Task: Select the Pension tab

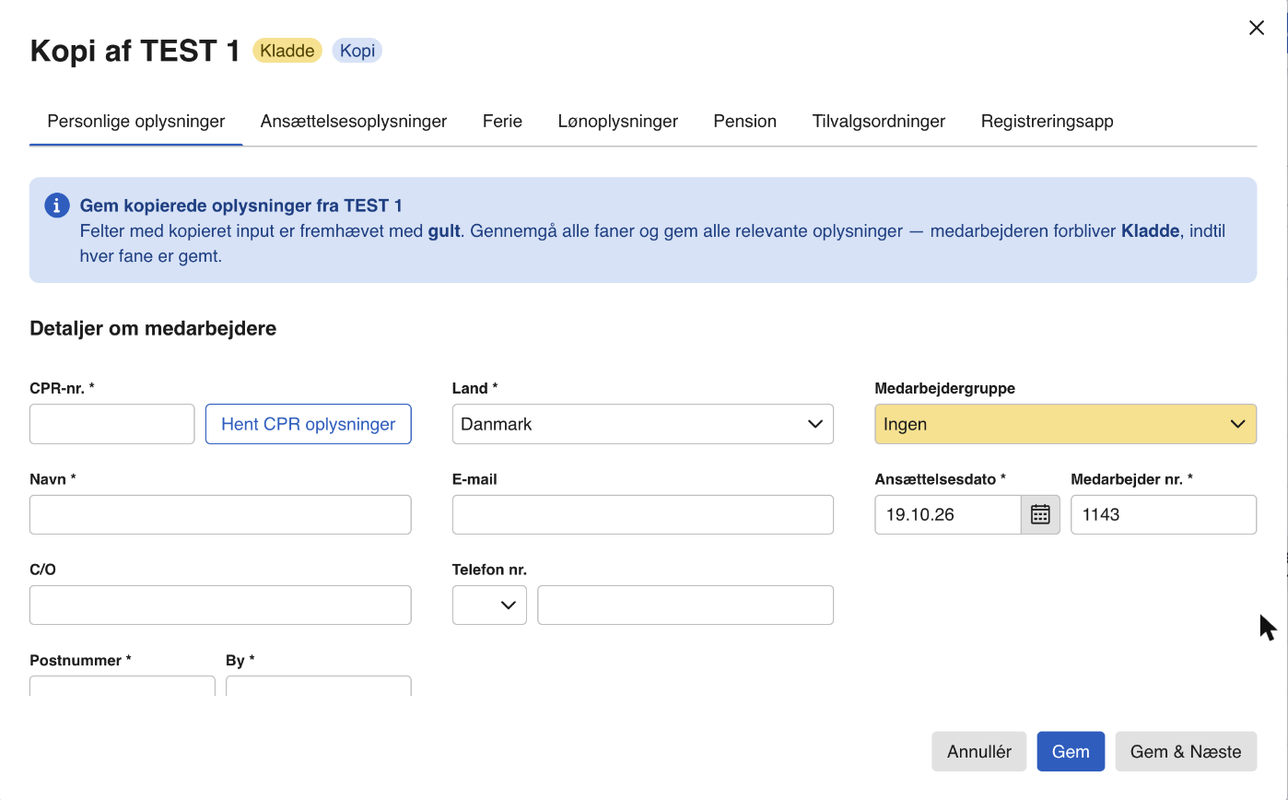Action: [x=745, y=121]
